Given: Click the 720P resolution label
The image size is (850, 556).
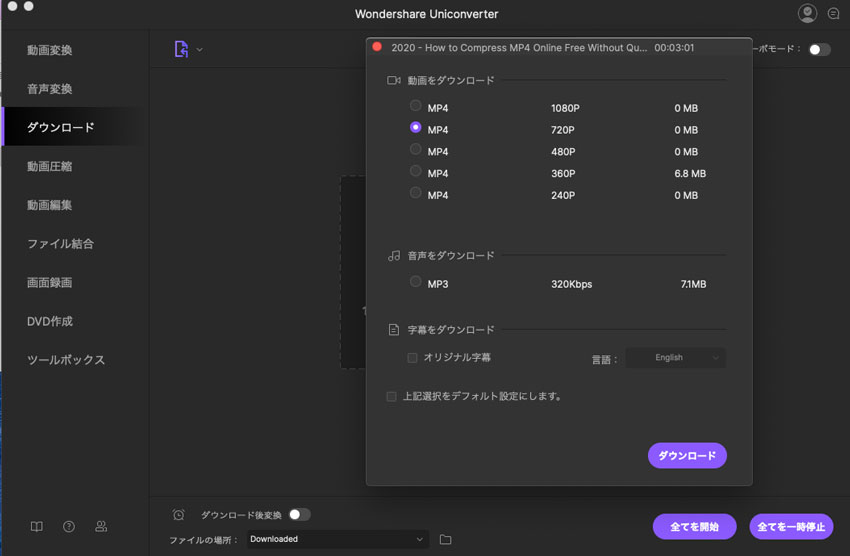Looking at the screenshot, I should pyautogui.click(x=563, y=130).
